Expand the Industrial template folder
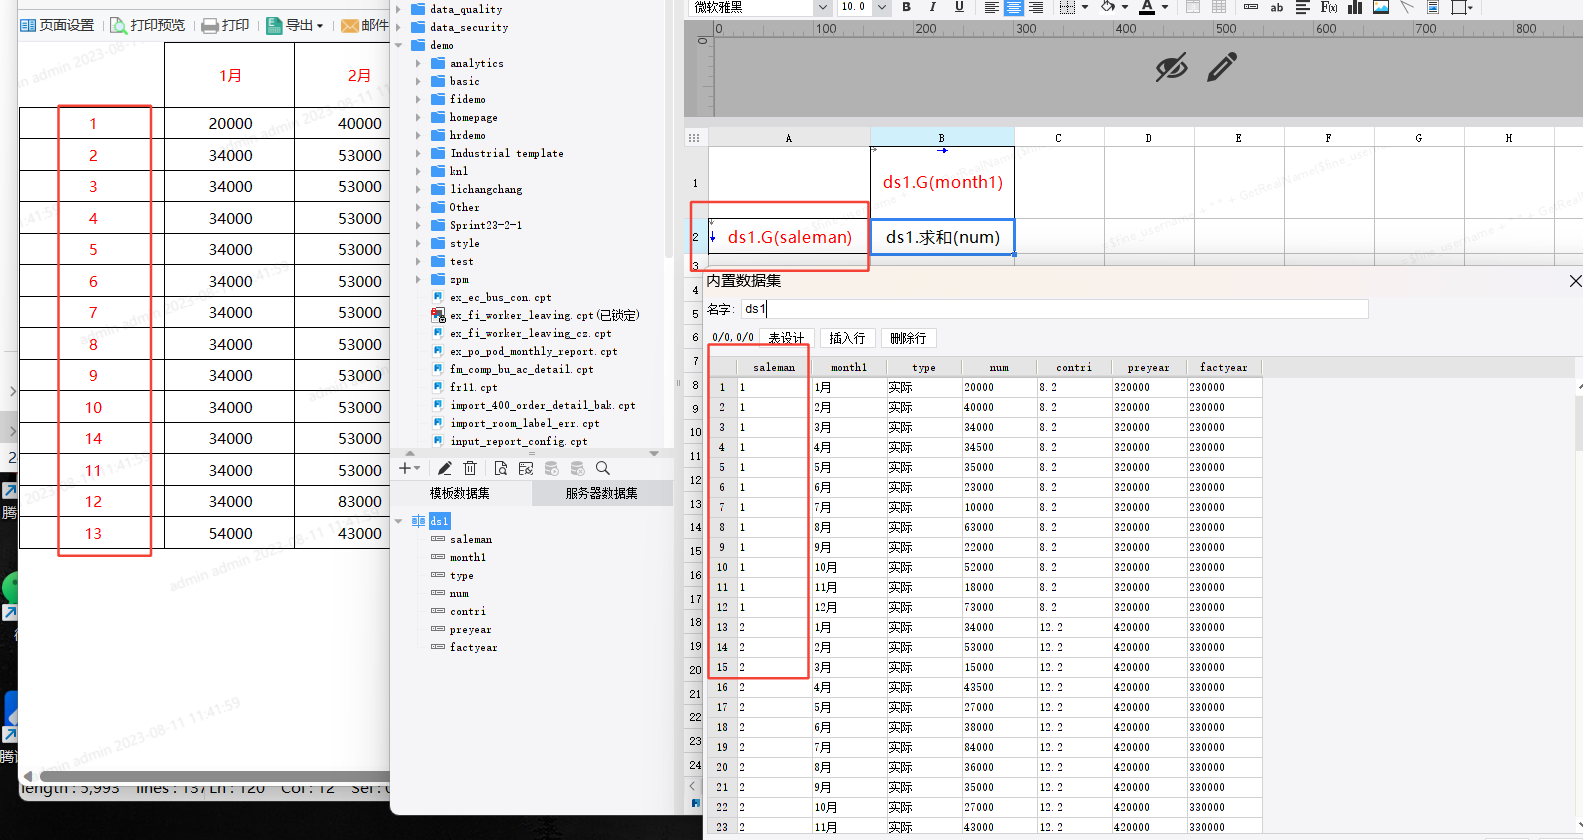This screenshot has width=1583, height=840. point(418,153)
